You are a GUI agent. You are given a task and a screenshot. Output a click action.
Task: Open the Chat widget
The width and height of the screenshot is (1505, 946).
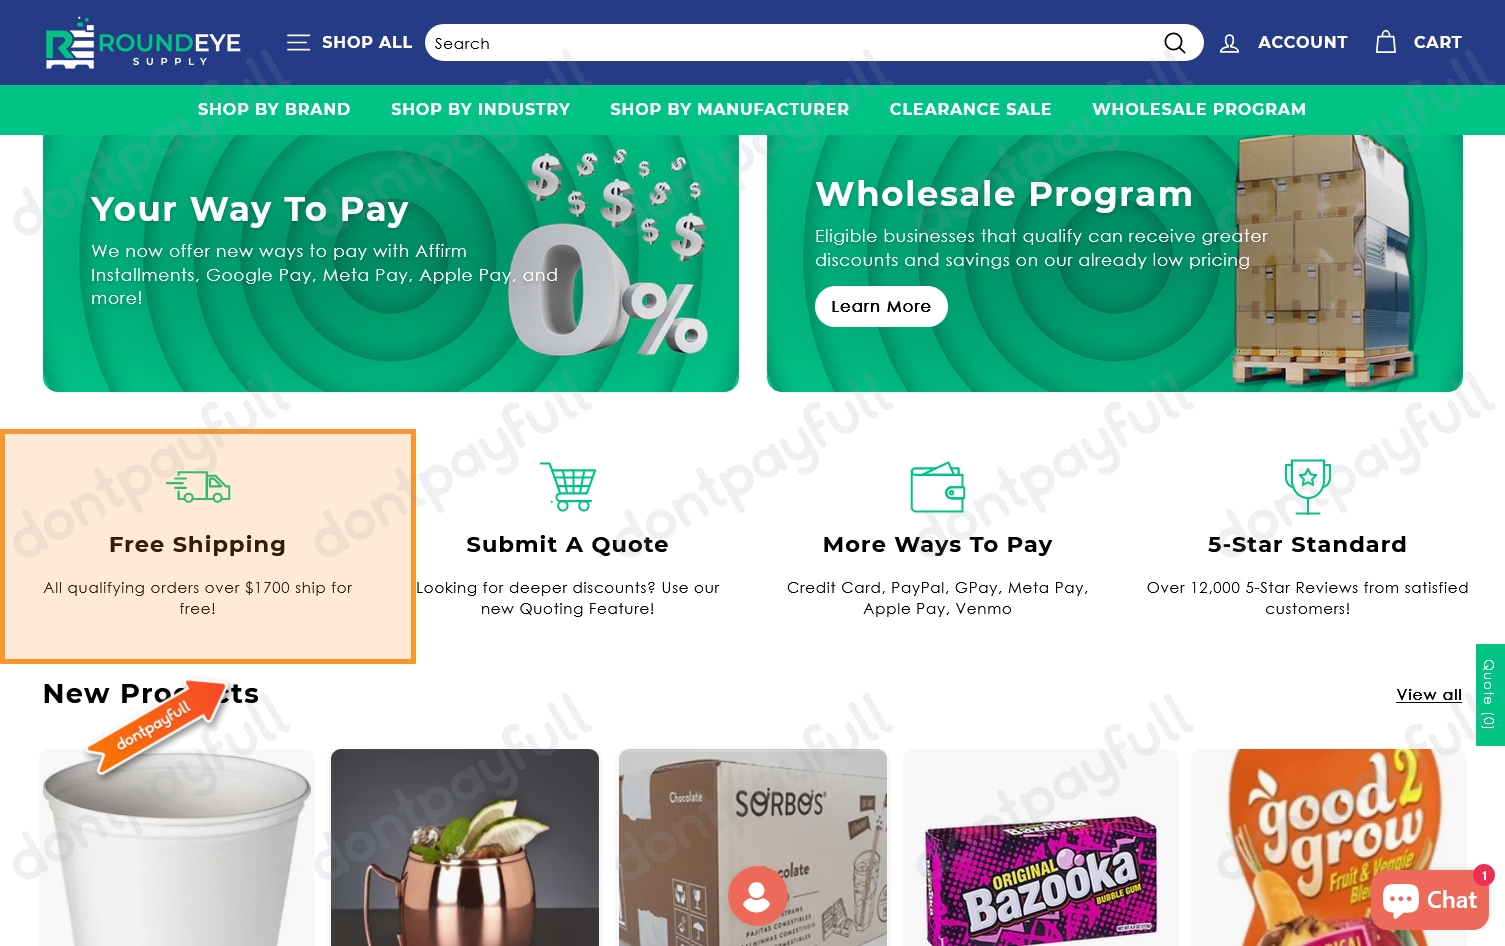(1429, 900)
